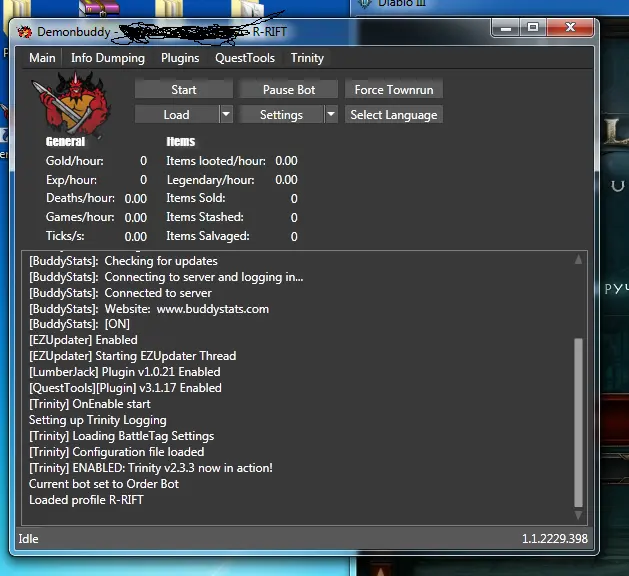Click the Deaths/hour stat label

(80, 198)
